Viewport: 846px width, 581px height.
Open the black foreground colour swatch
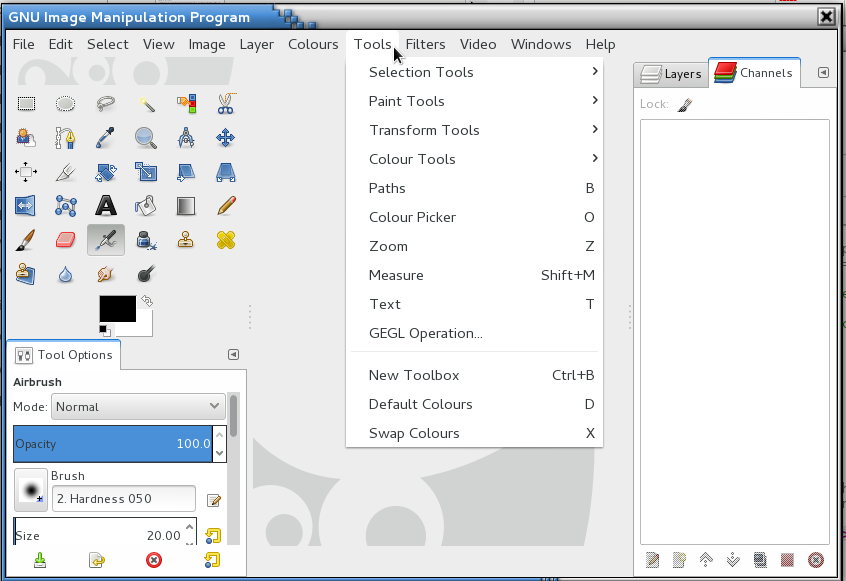(118, 309)
